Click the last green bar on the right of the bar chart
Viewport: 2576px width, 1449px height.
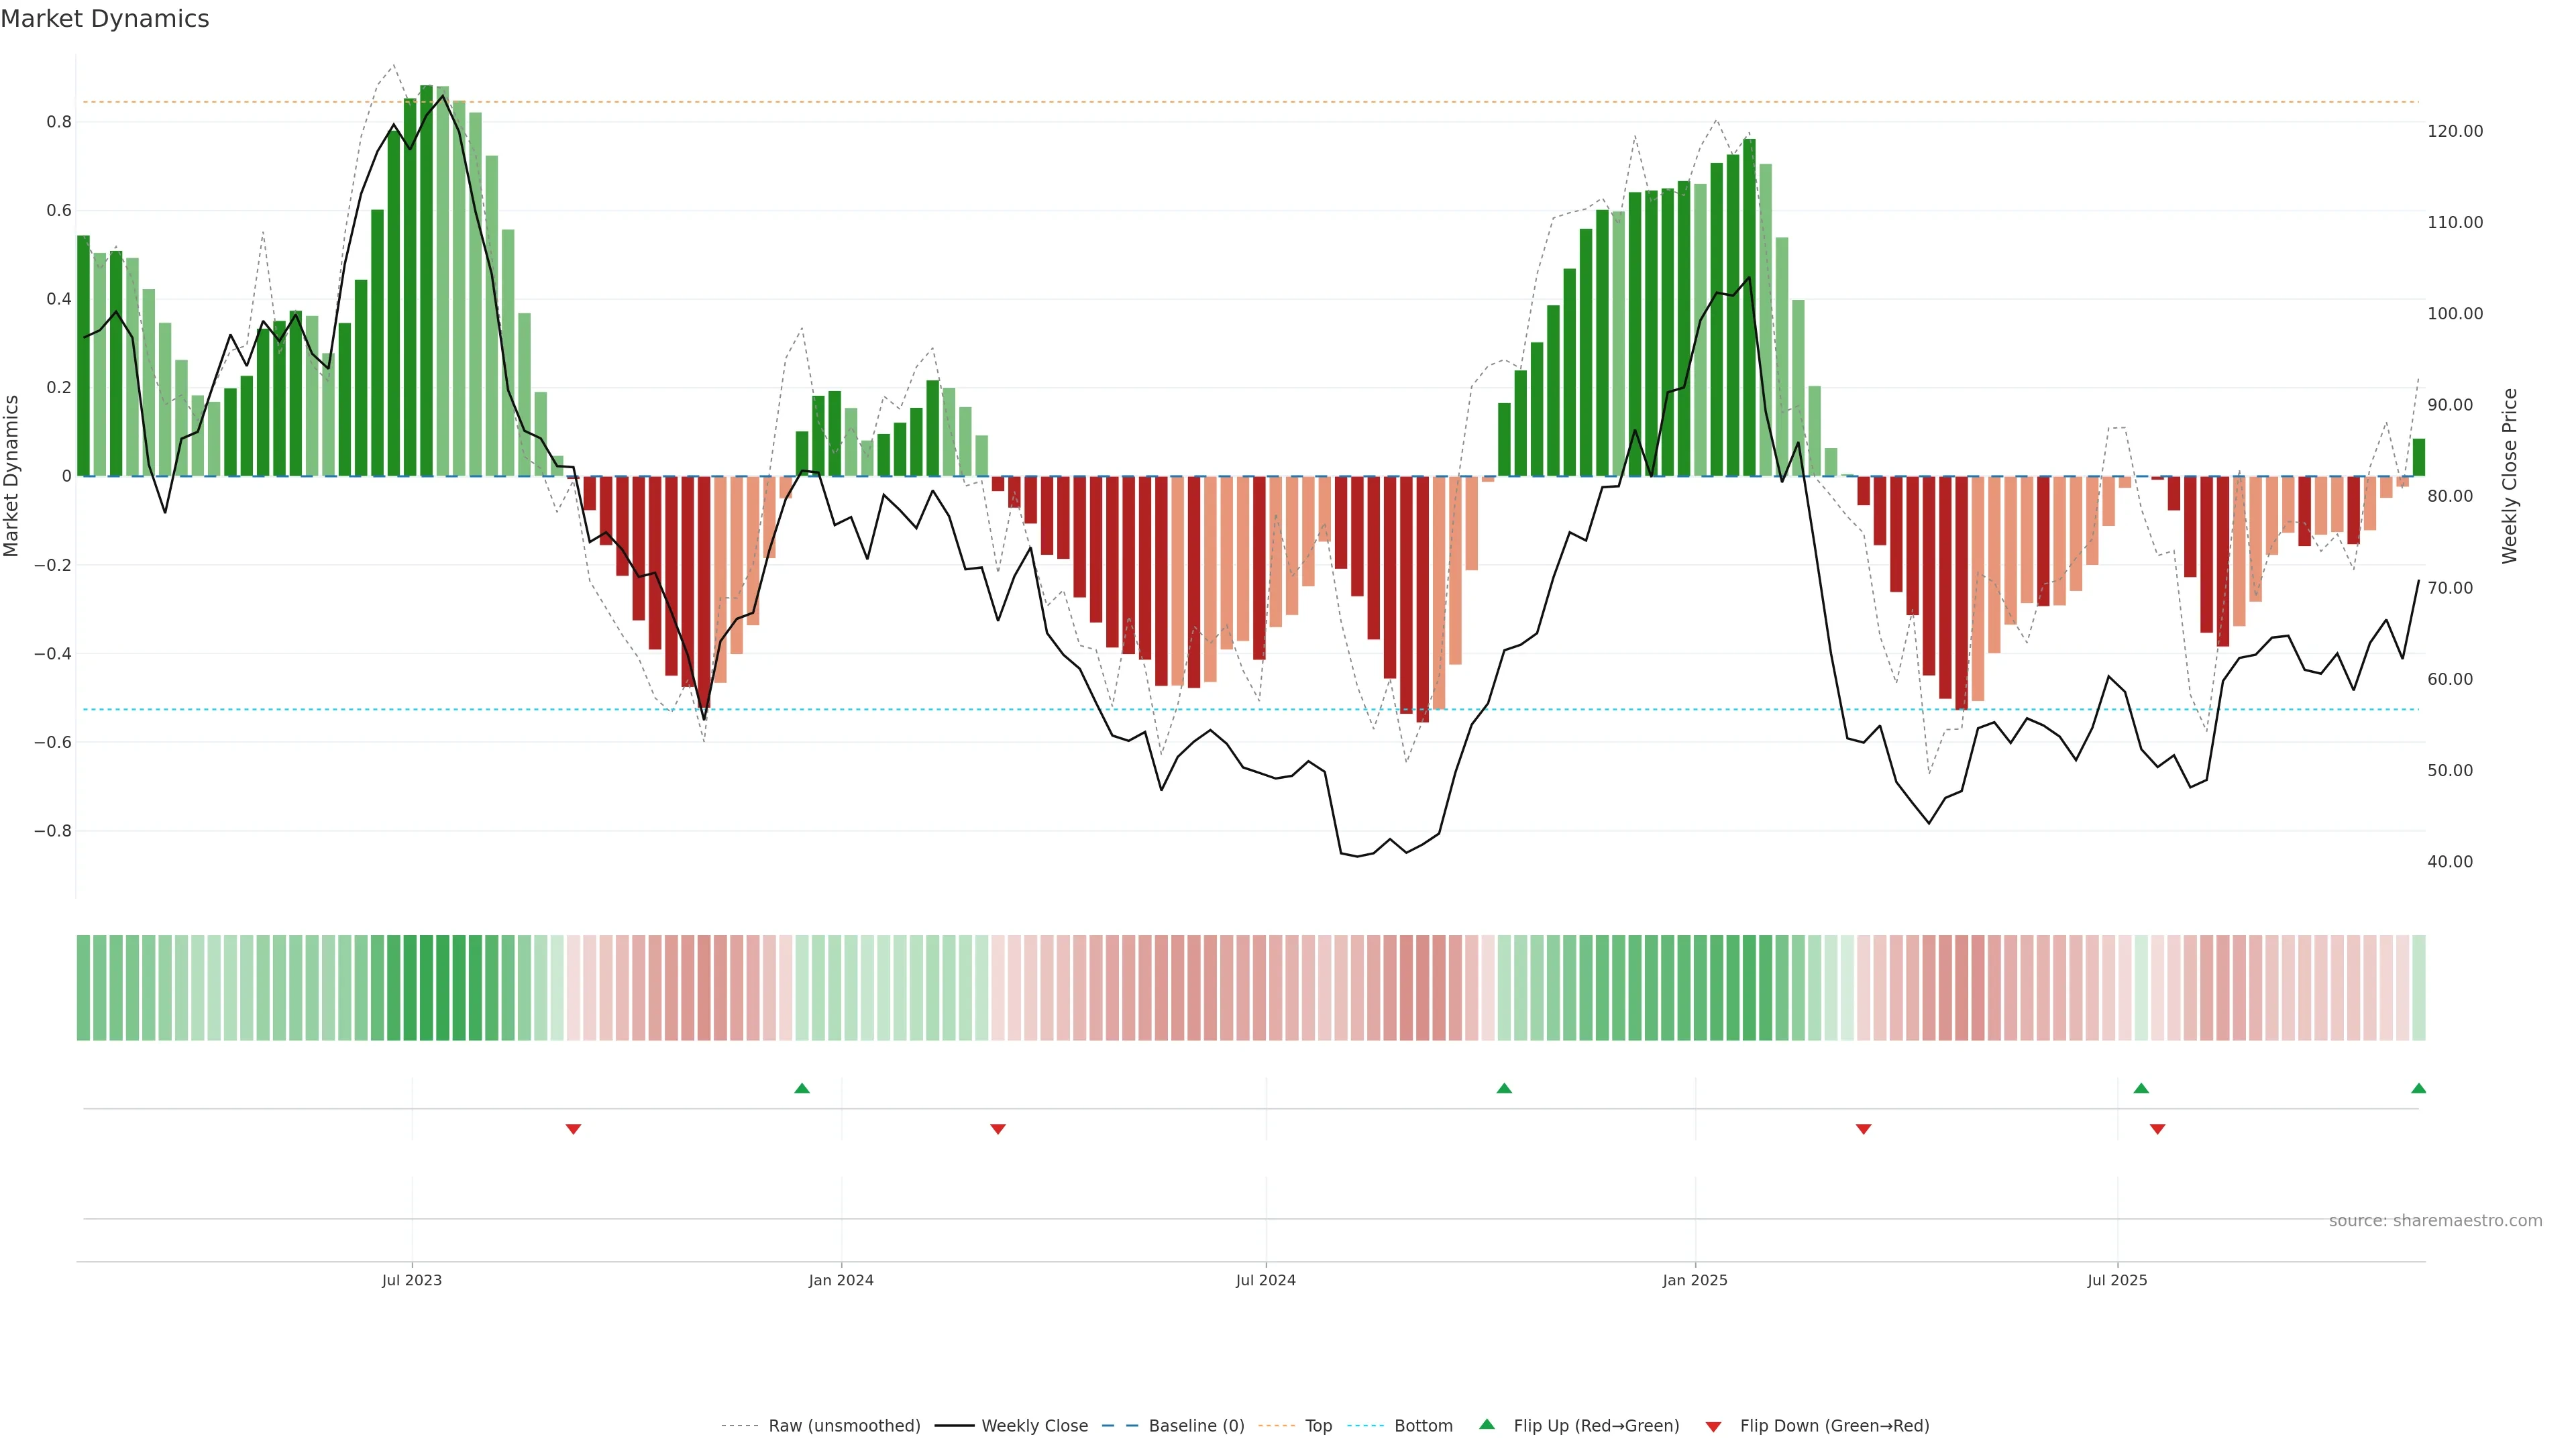(2418, 458)
